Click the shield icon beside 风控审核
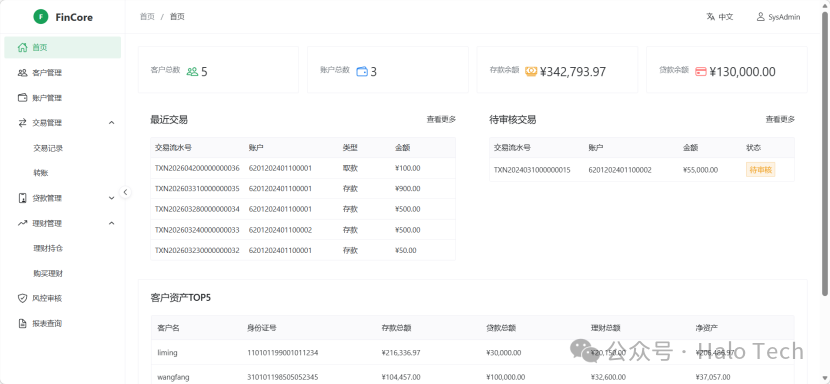Viewport: 830px width, 384px height. [22, 298]
